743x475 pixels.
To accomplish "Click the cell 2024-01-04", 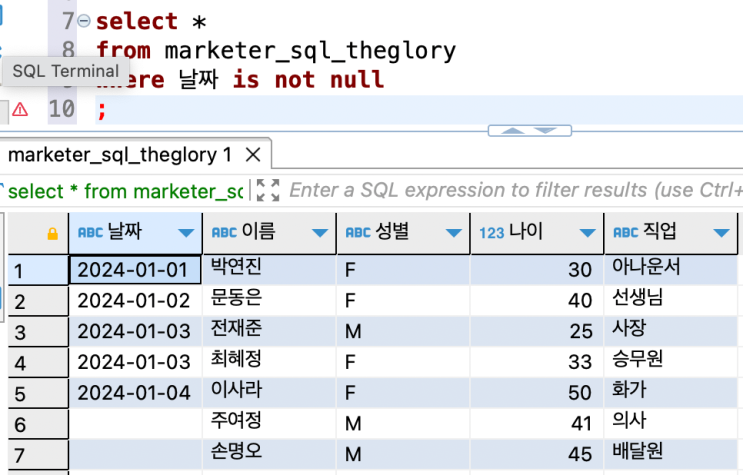I will 136,393.
